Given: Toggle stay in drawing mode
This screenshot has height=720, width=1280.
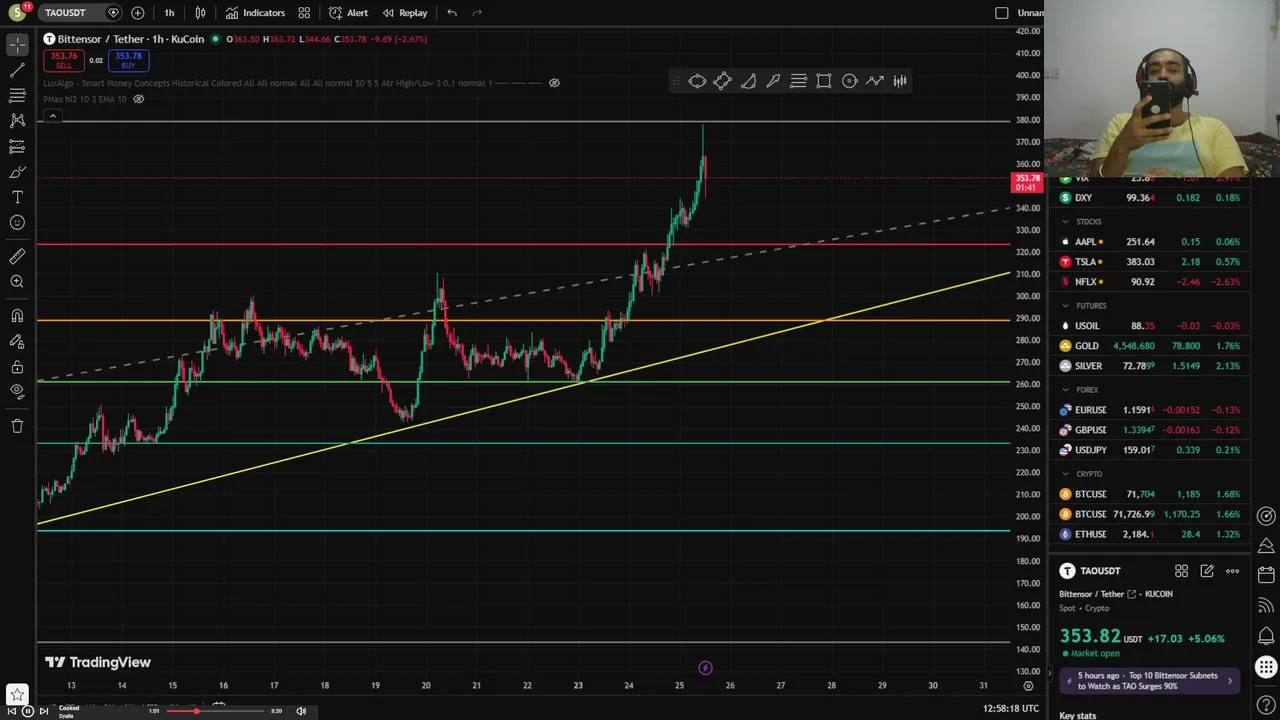Looking at the screenshot, I should pos(17,341).
